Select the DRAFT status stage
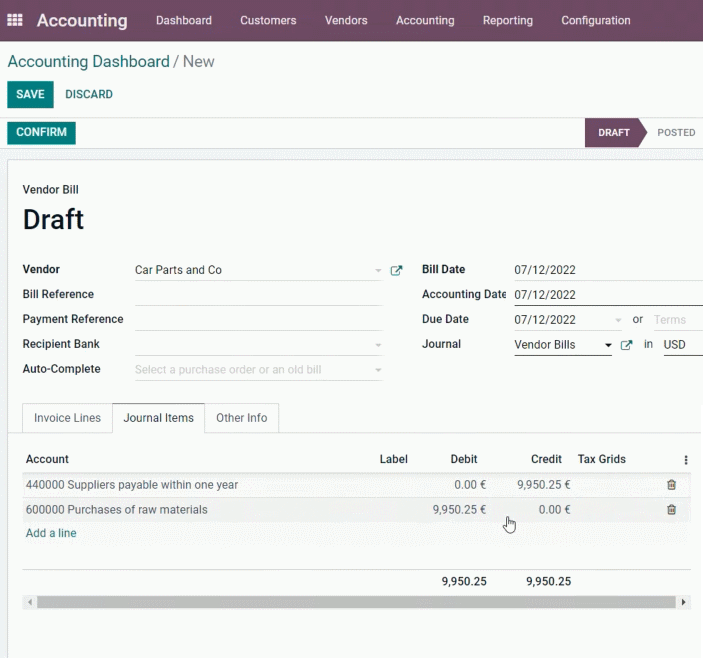This screenshot has height=658, width=703. 613,133
